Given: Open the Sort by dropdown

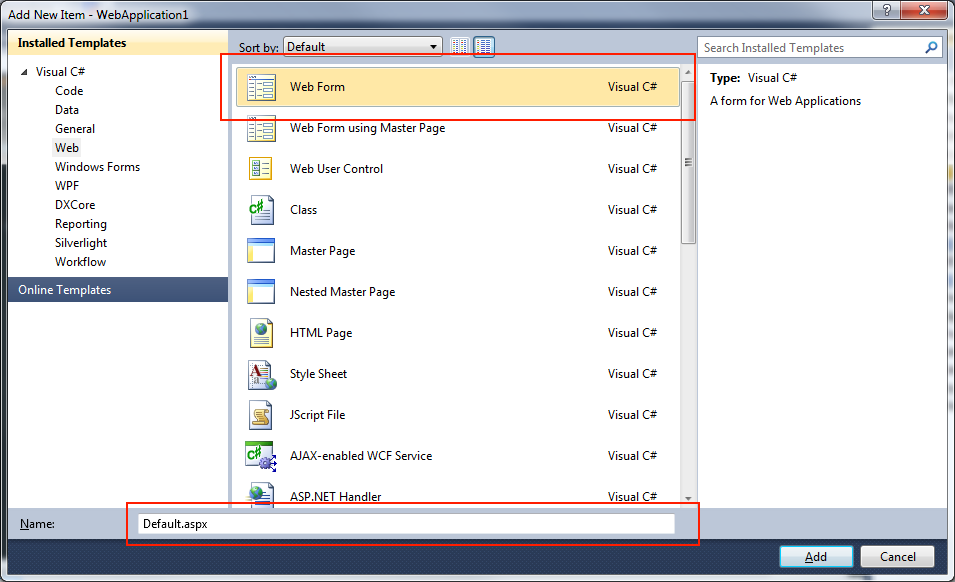Looking at the screenshot, I should coord(362,47).
